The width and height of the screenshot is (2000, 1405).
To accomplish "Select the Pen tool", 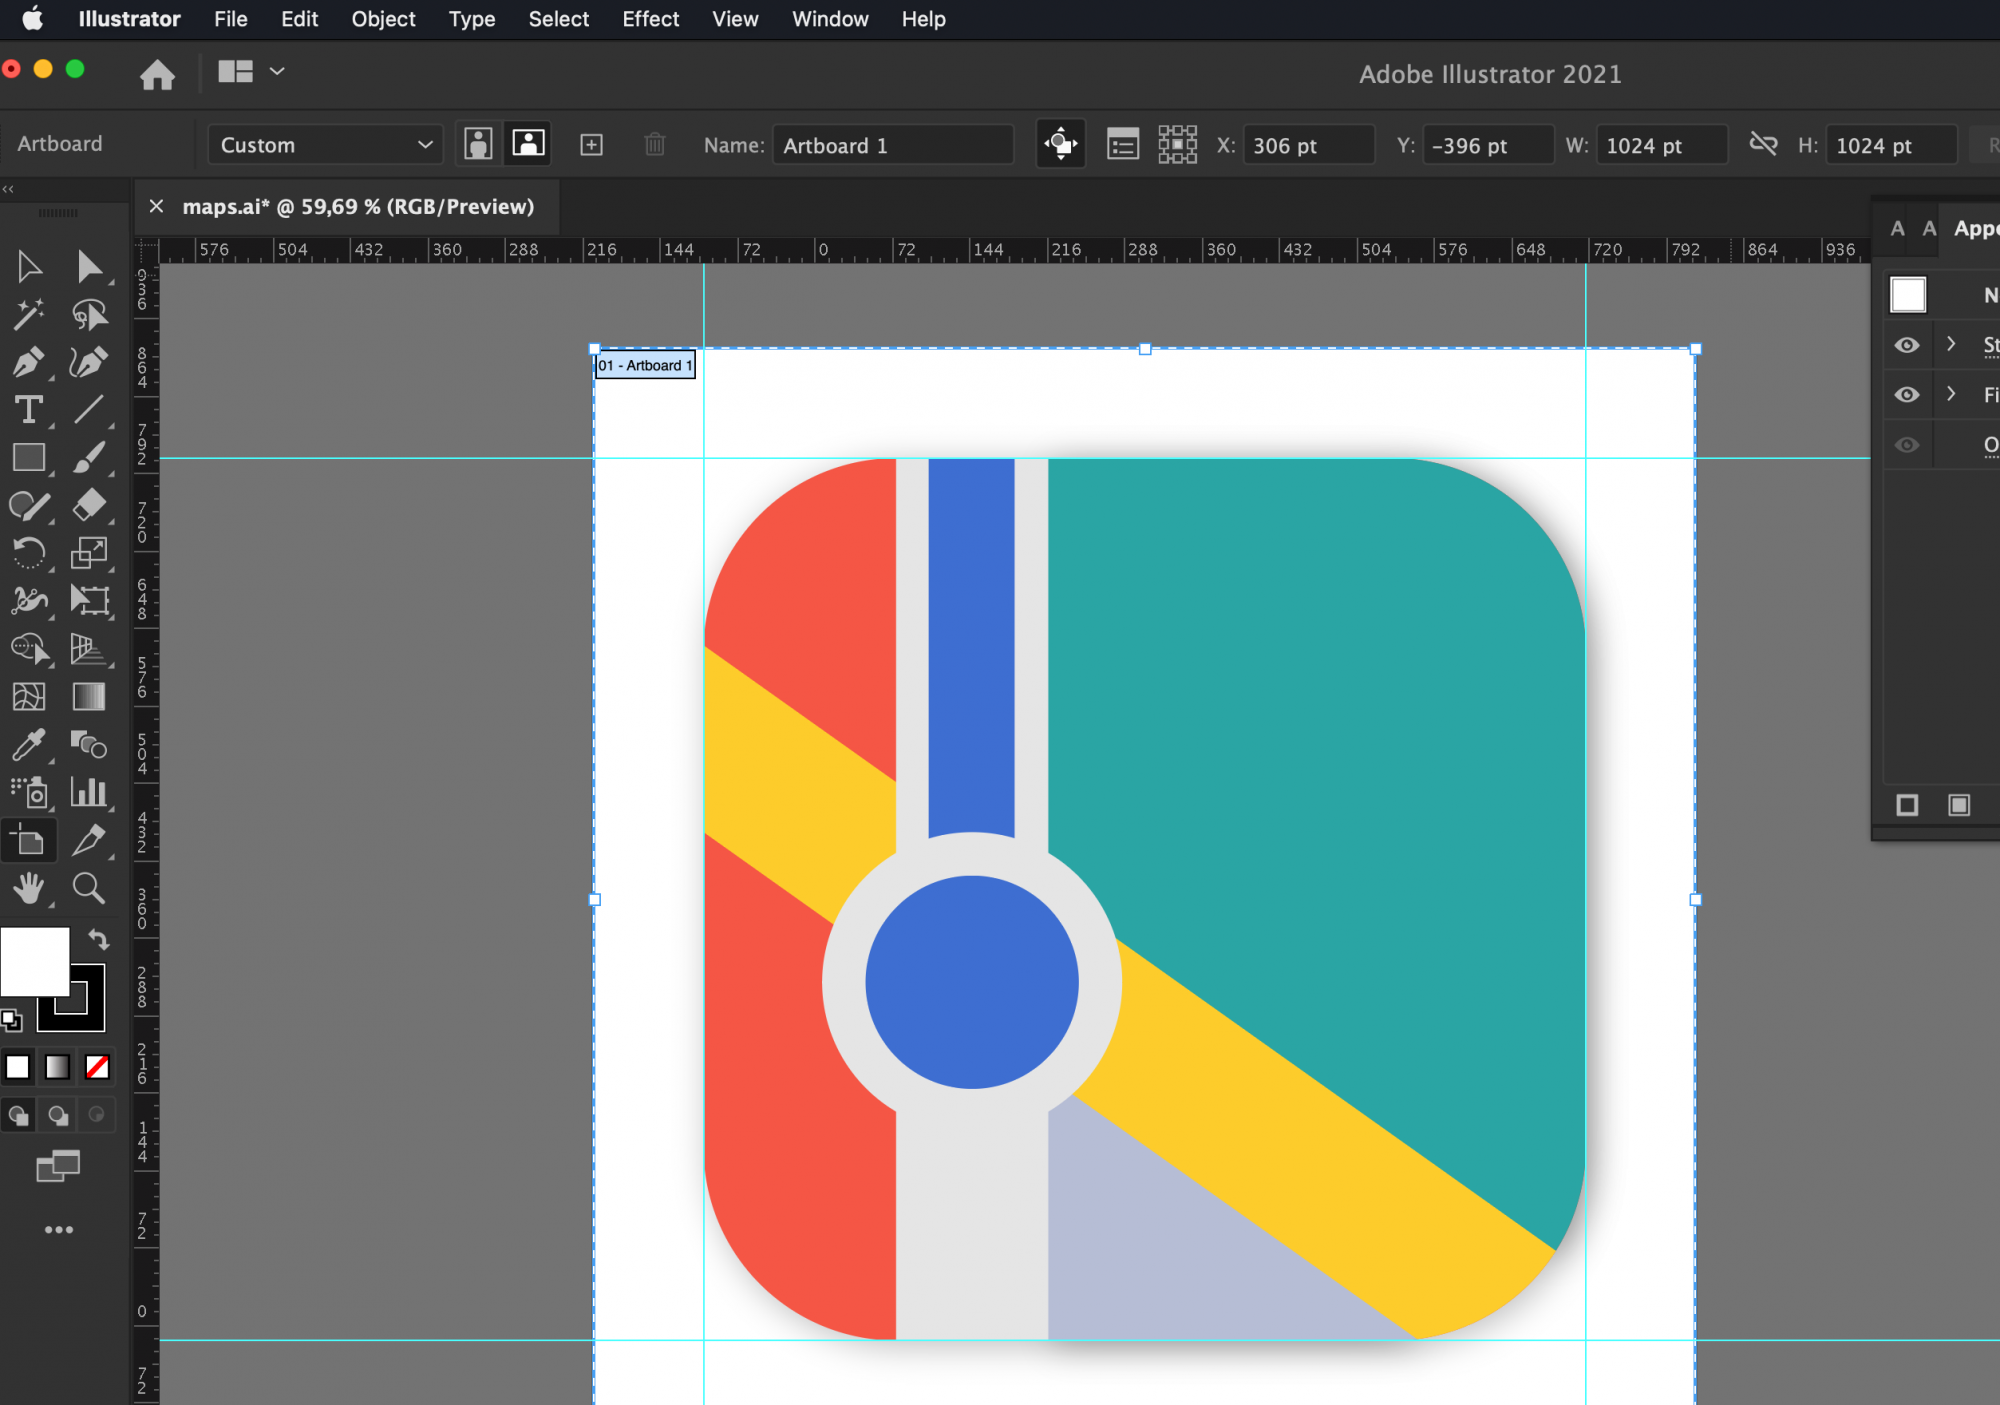I will 29,362.
